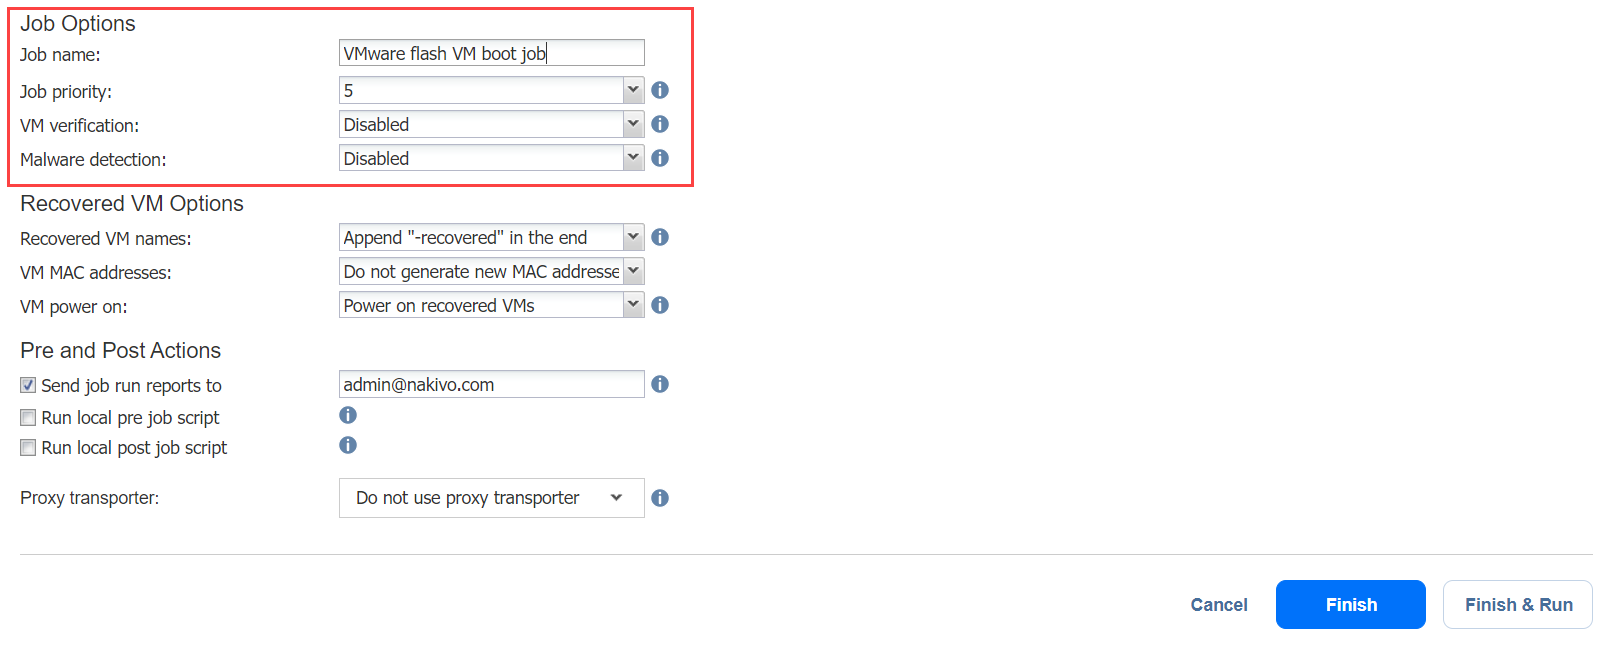1605x646 pixels.
Task: Click the Finish button
Action: [x=1350, y=604]
